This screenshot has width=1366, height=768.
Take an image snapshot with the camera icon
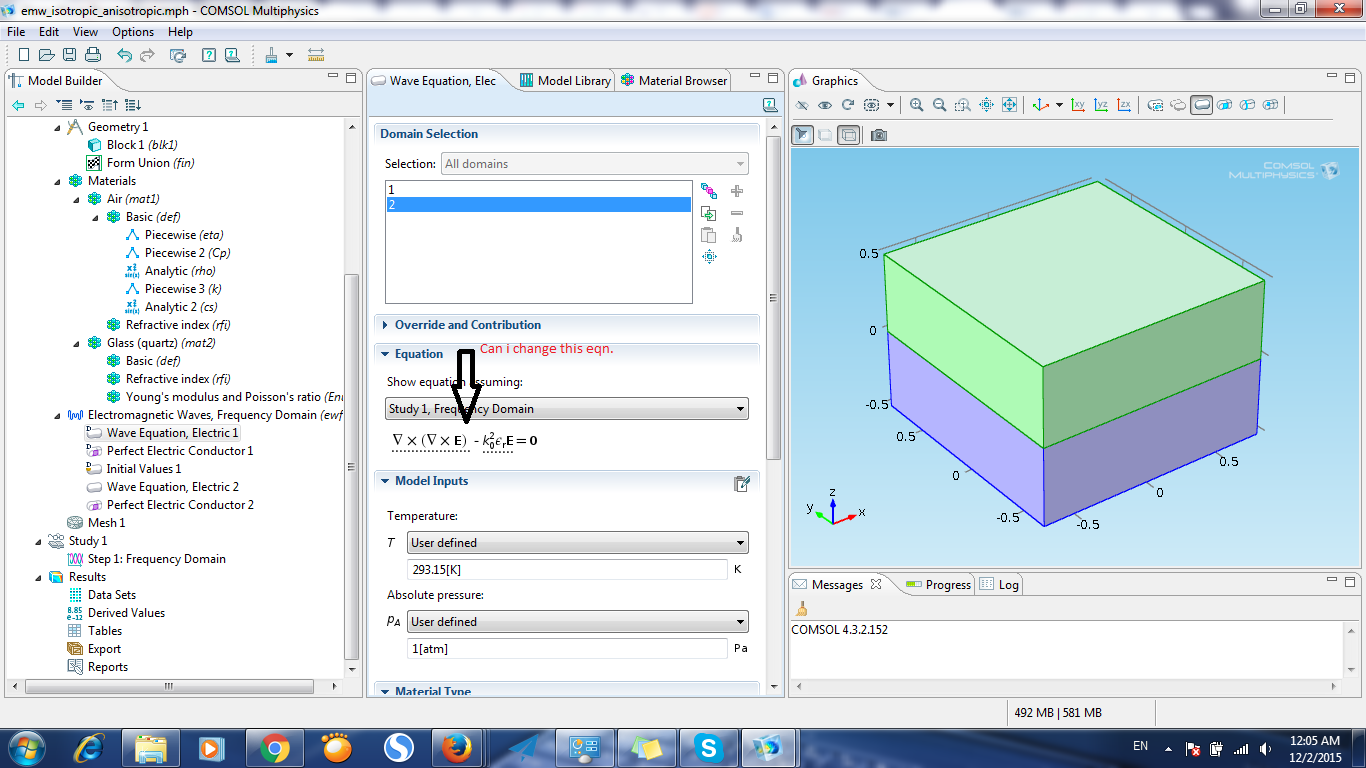click(x=878, y=135)
